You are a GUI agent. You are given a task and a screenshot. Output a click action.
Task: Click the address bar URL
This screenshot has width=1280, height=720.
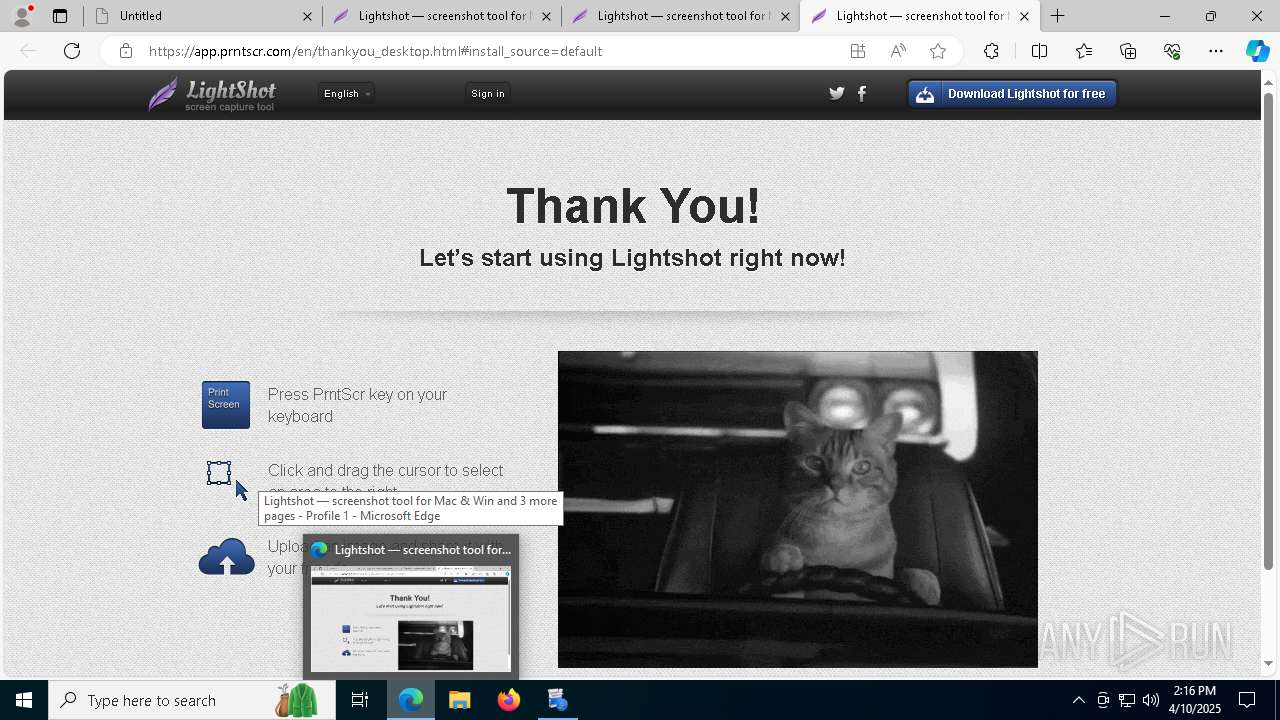pos(375,51)
